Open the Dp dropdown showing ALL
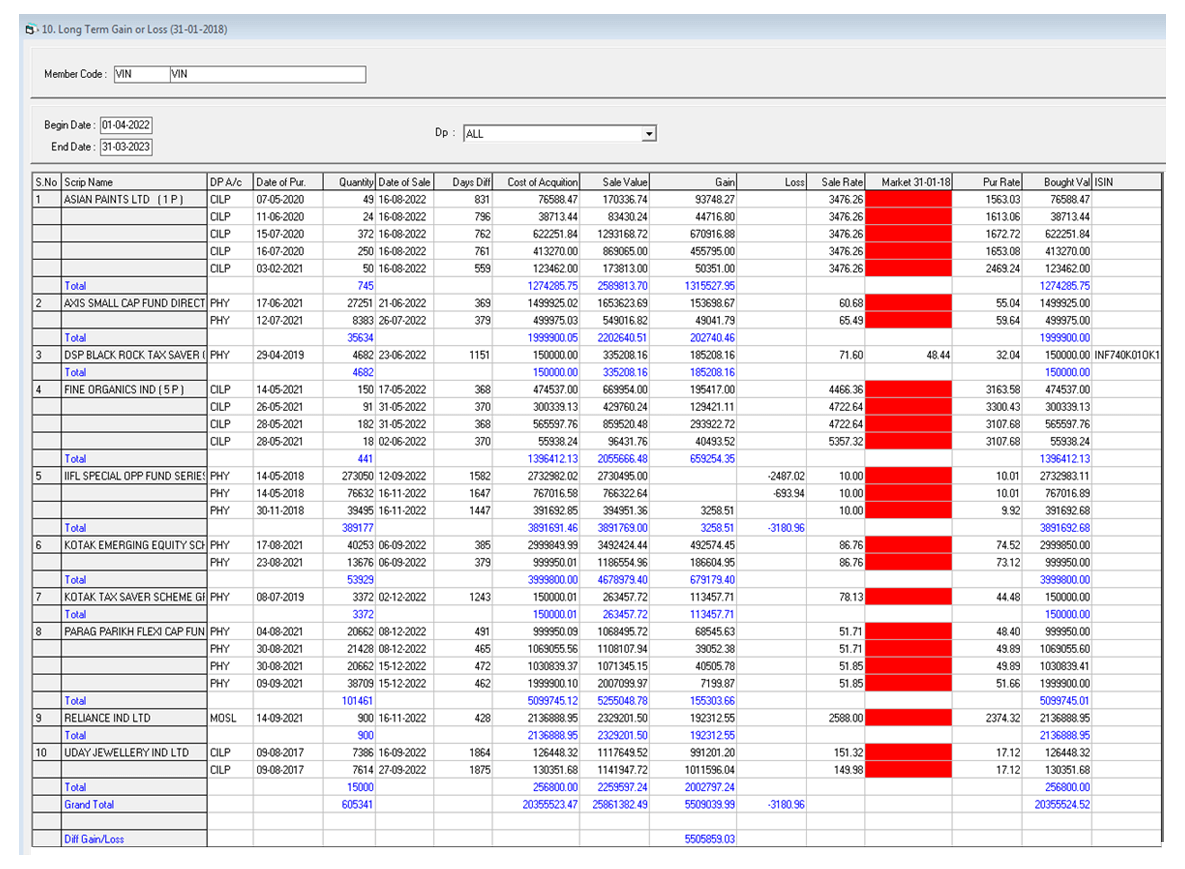This screenshot has width=1185, height=869. tap(648, 134)
